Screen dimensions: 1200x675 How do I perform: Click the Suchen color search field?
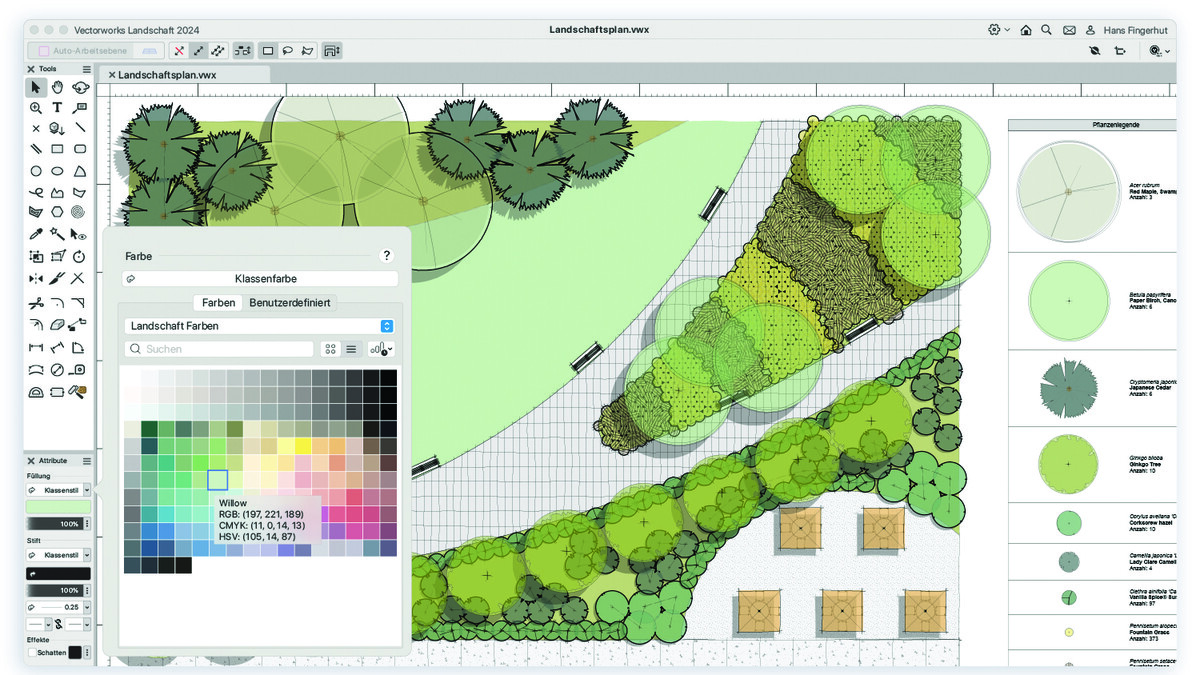click(220, 349)
